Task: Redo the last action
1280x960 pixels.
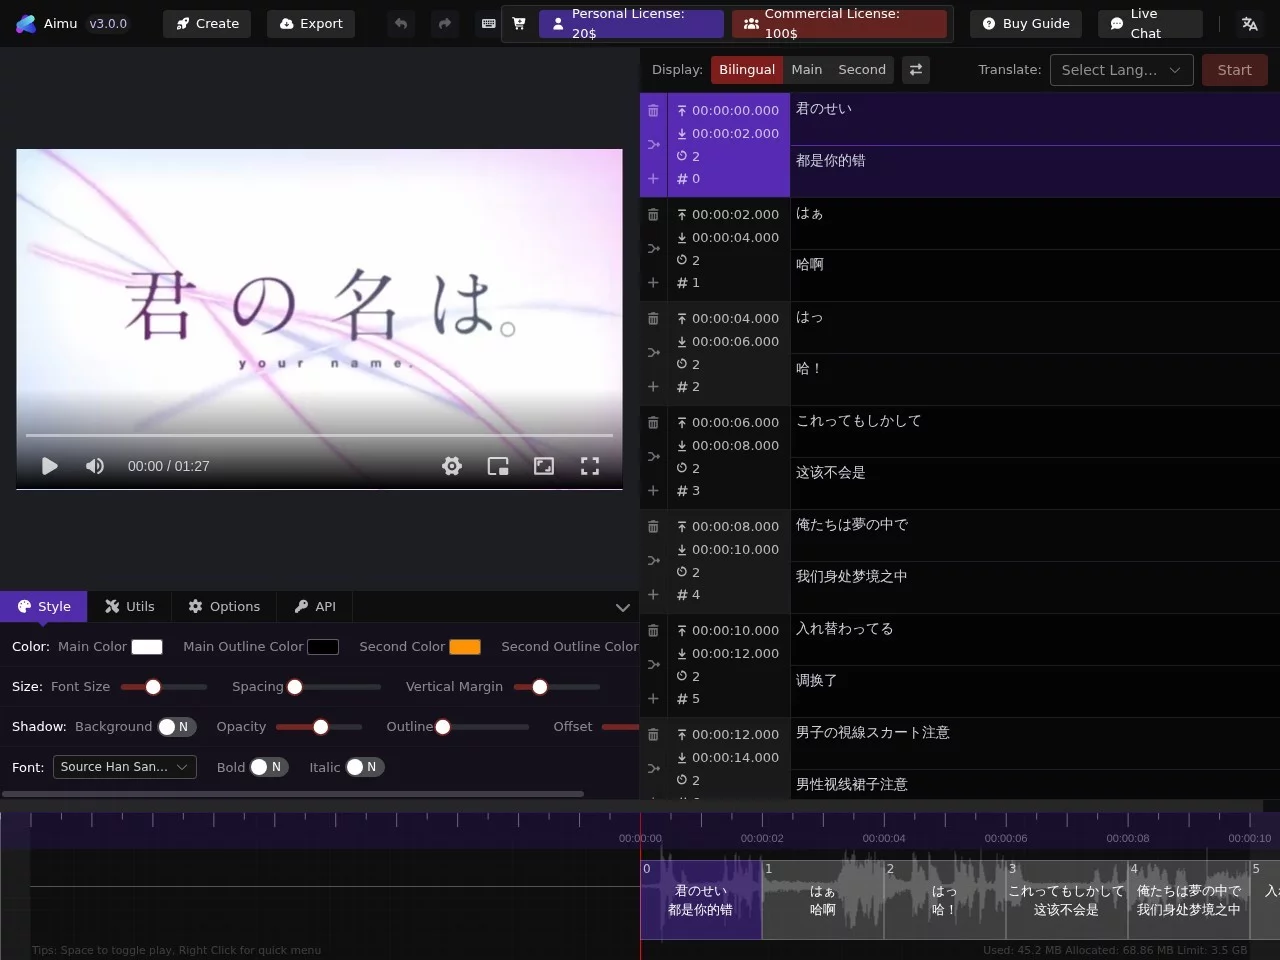Action: (443, 23)
